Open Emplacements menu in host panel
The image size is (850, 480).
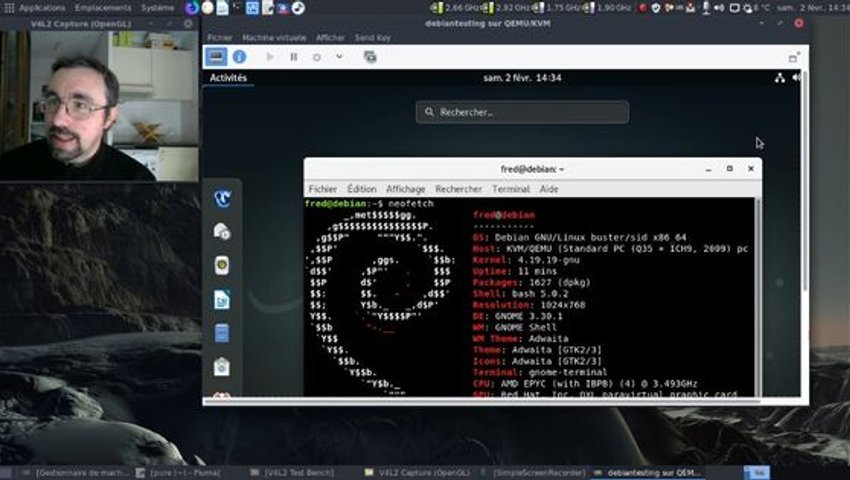pos(103,8)
